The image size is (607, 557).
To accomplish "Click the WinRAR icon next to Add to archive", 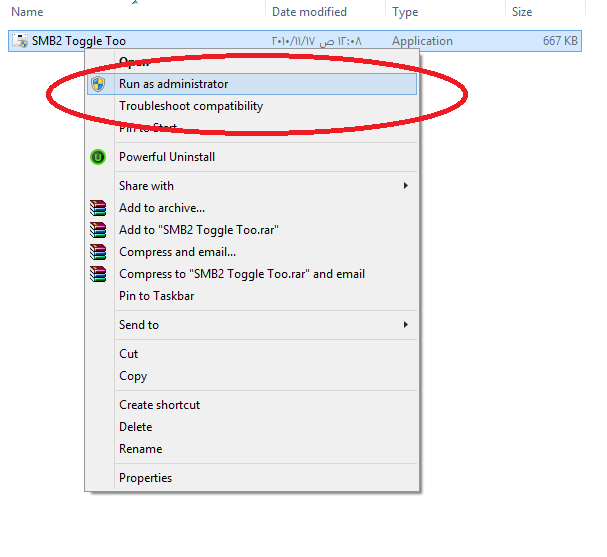I will click(x=97, y=208).
